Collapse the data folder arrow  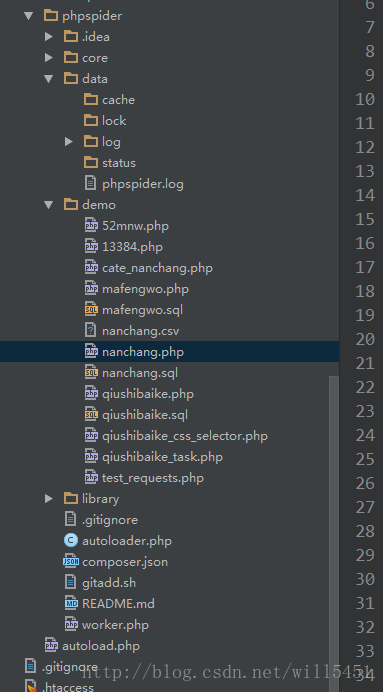click(49, 79)
